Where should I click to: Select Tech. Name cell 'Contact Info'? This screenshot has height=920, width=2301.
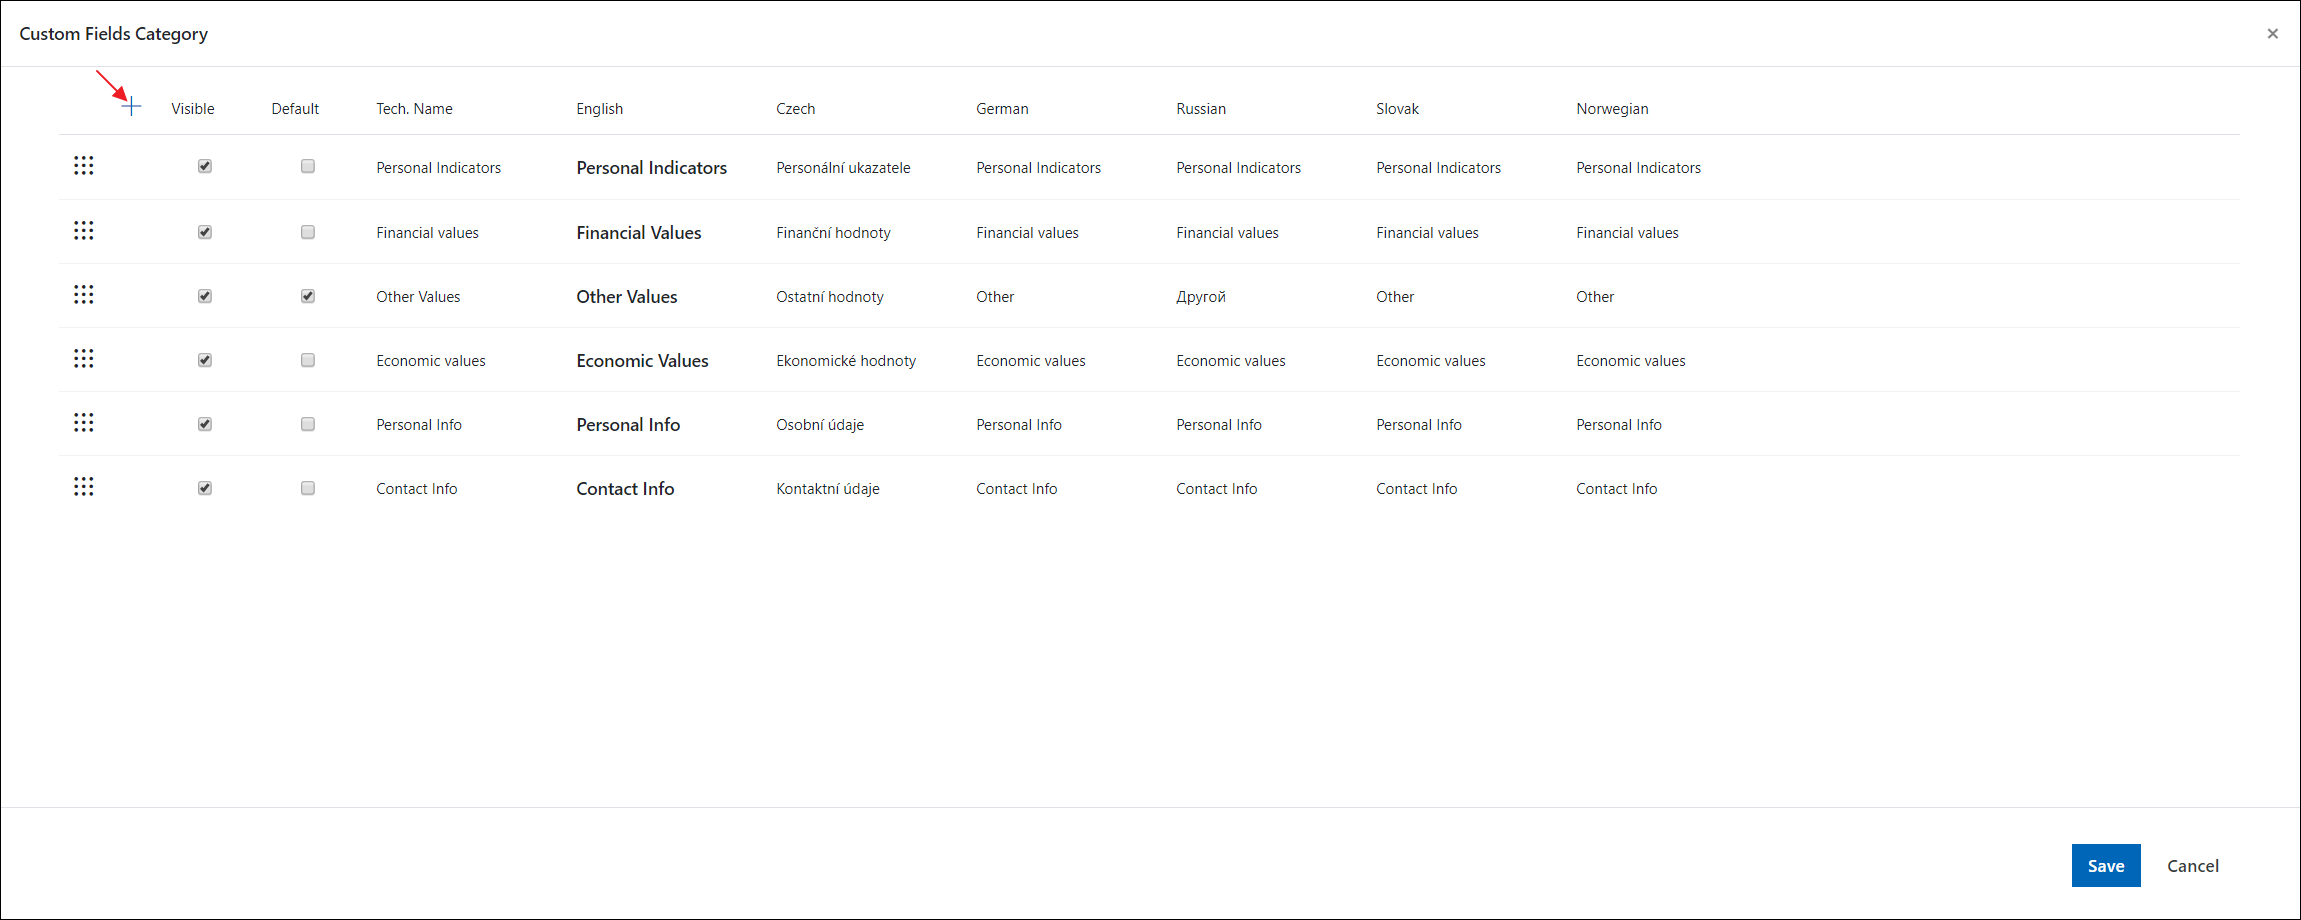click(x=417, y=489)
